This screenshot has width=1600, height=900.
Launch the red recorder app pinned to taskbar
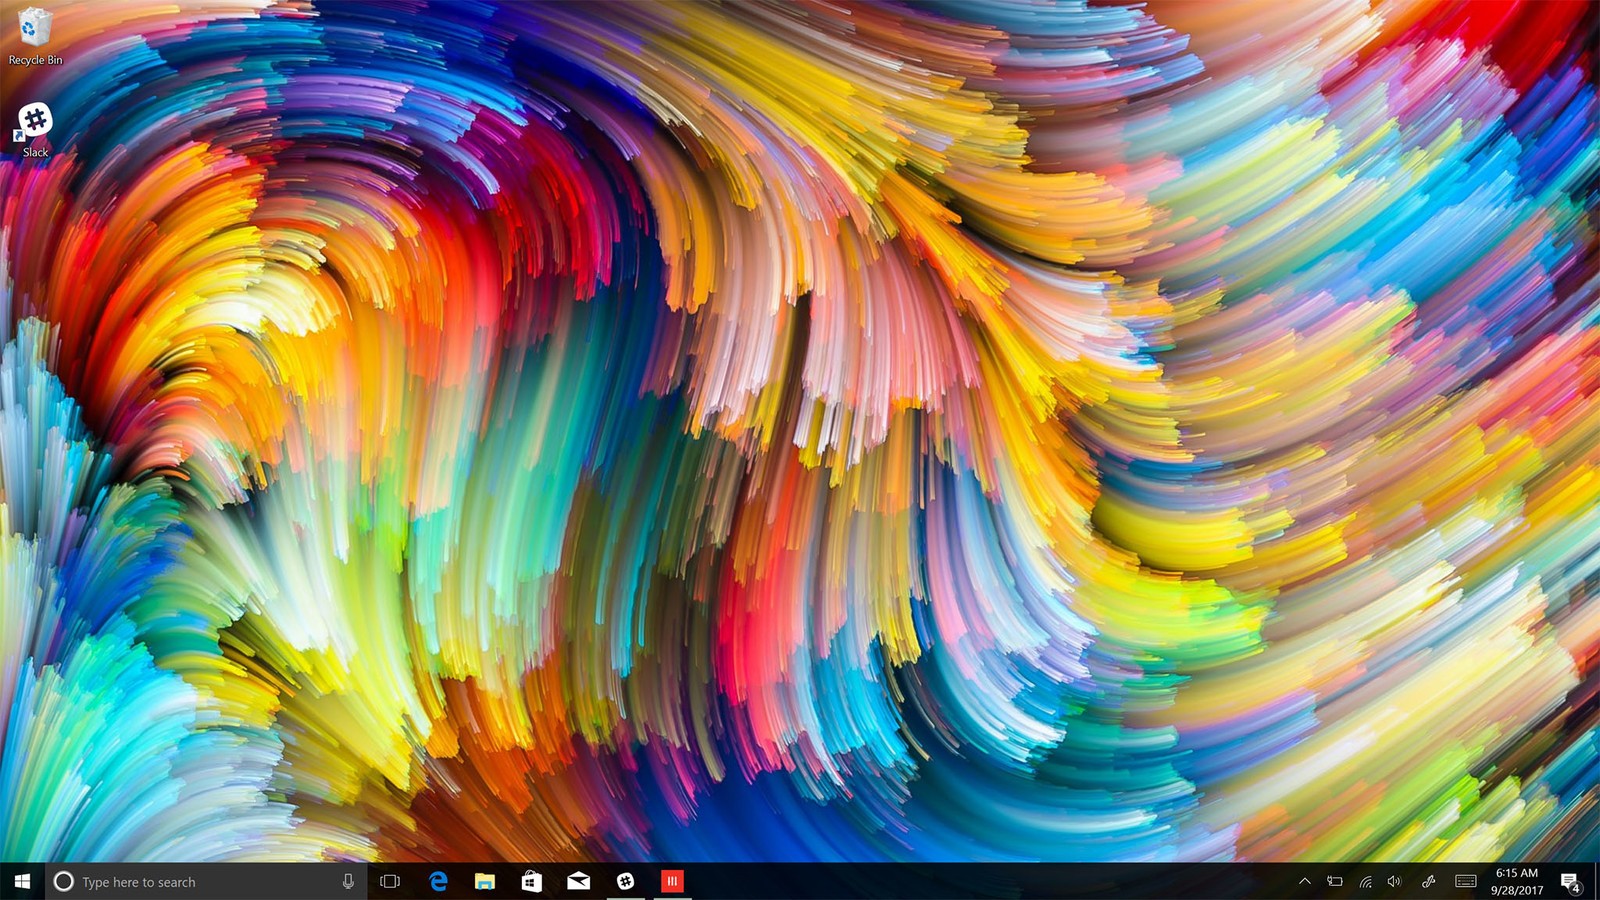pyautogui.click(x=672, y=881)
